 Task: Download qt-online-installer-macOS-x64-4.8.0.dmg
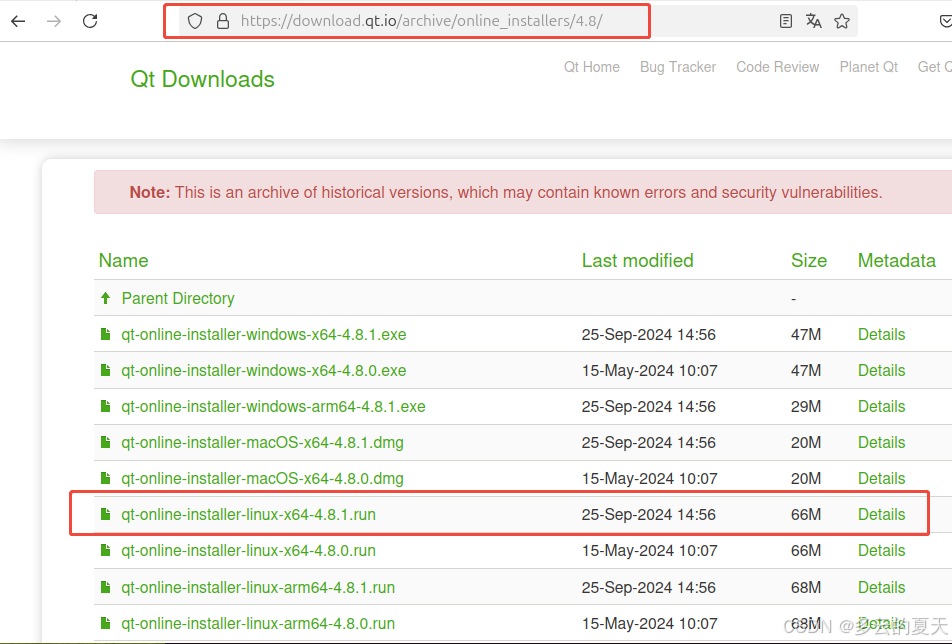point(262,478)
